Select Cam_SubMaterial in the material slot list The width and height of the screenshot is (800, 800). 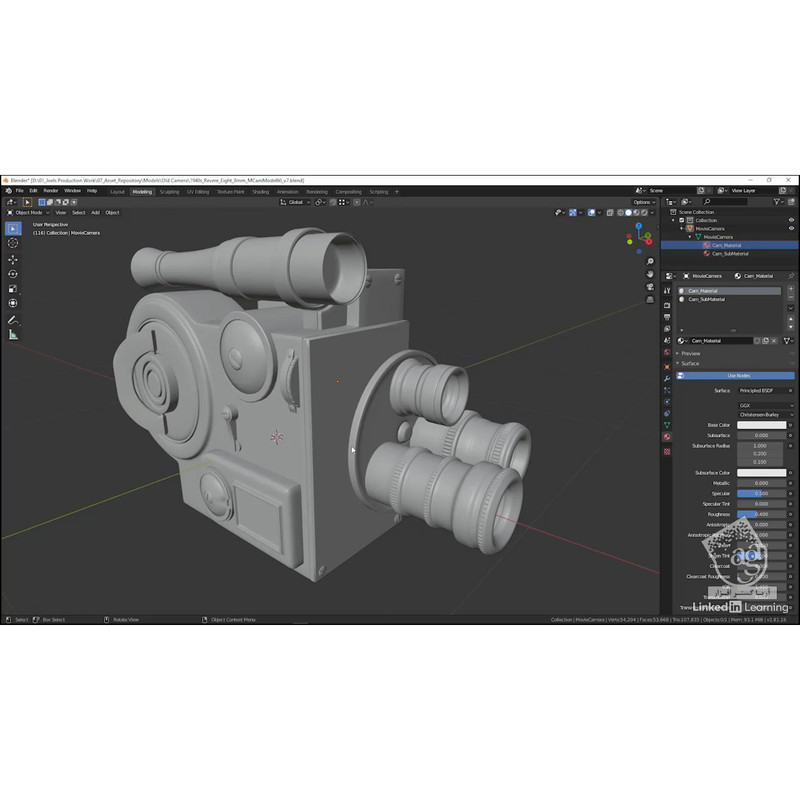(x=707, y=299)
